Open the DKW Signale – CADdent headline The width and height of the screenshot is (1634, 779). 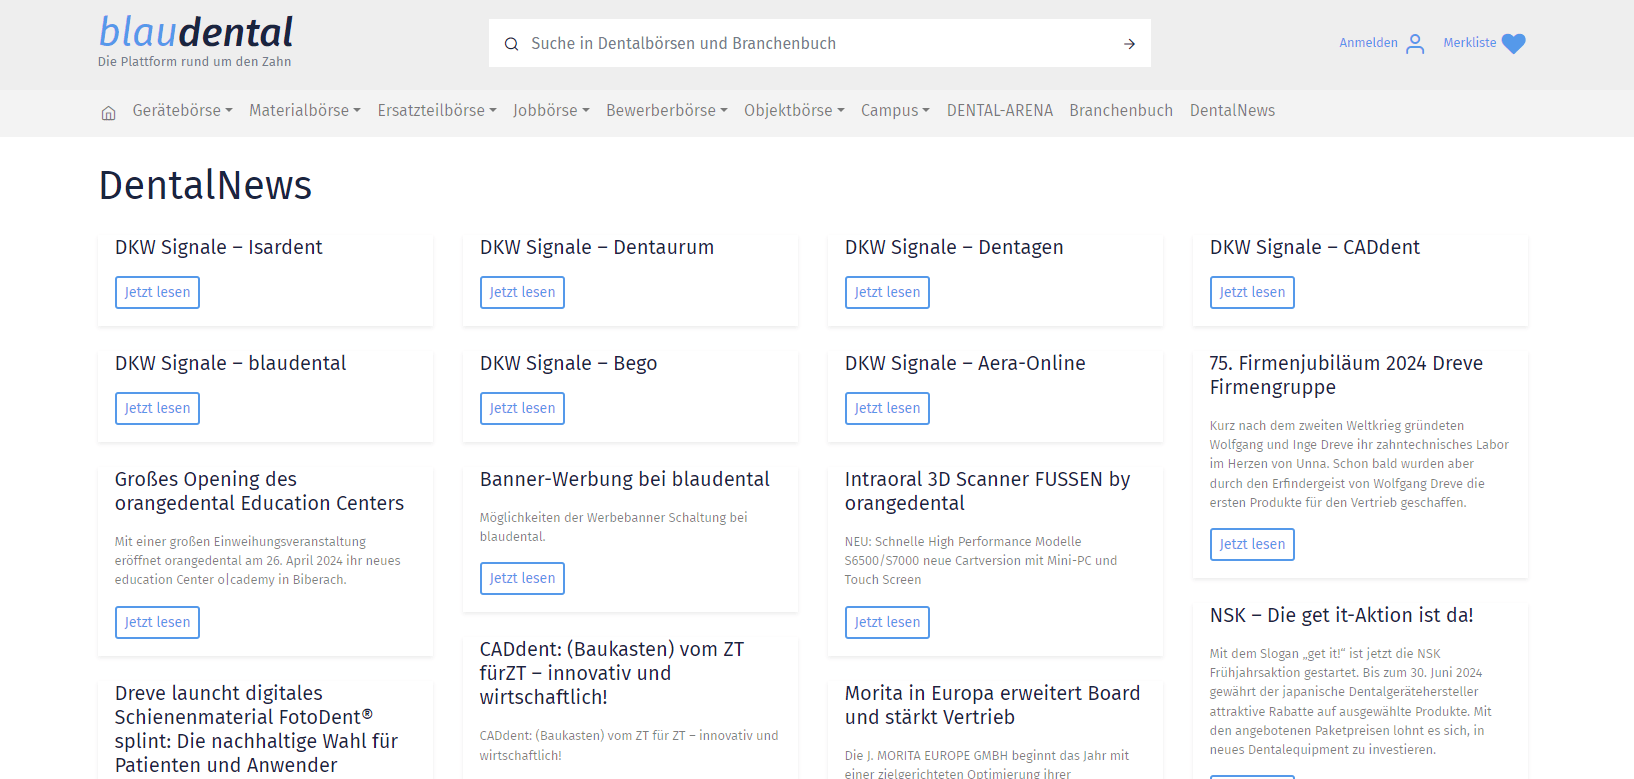pyautogui.click(x=1315, y=247)
